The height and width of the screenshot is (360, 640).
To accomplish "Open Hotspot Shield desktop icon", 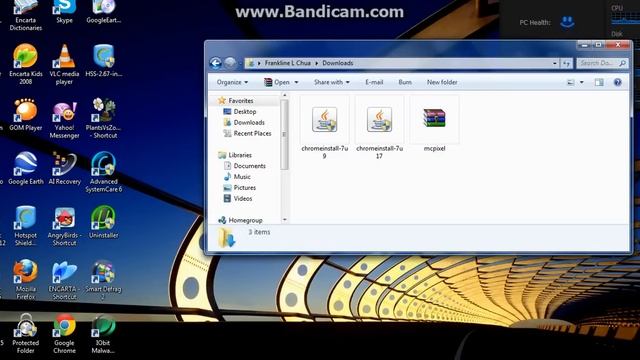I will point(26,226).
